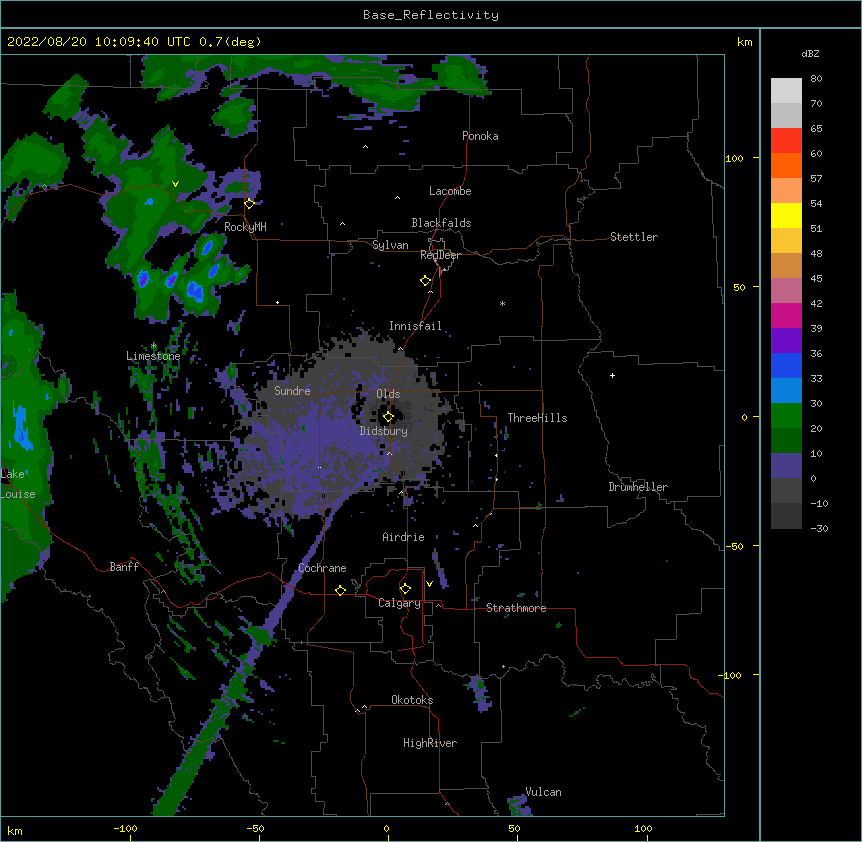Click the white plus marker west of Drumheller
This screenshot has height=842, width=862.
[x=612, y=375]
